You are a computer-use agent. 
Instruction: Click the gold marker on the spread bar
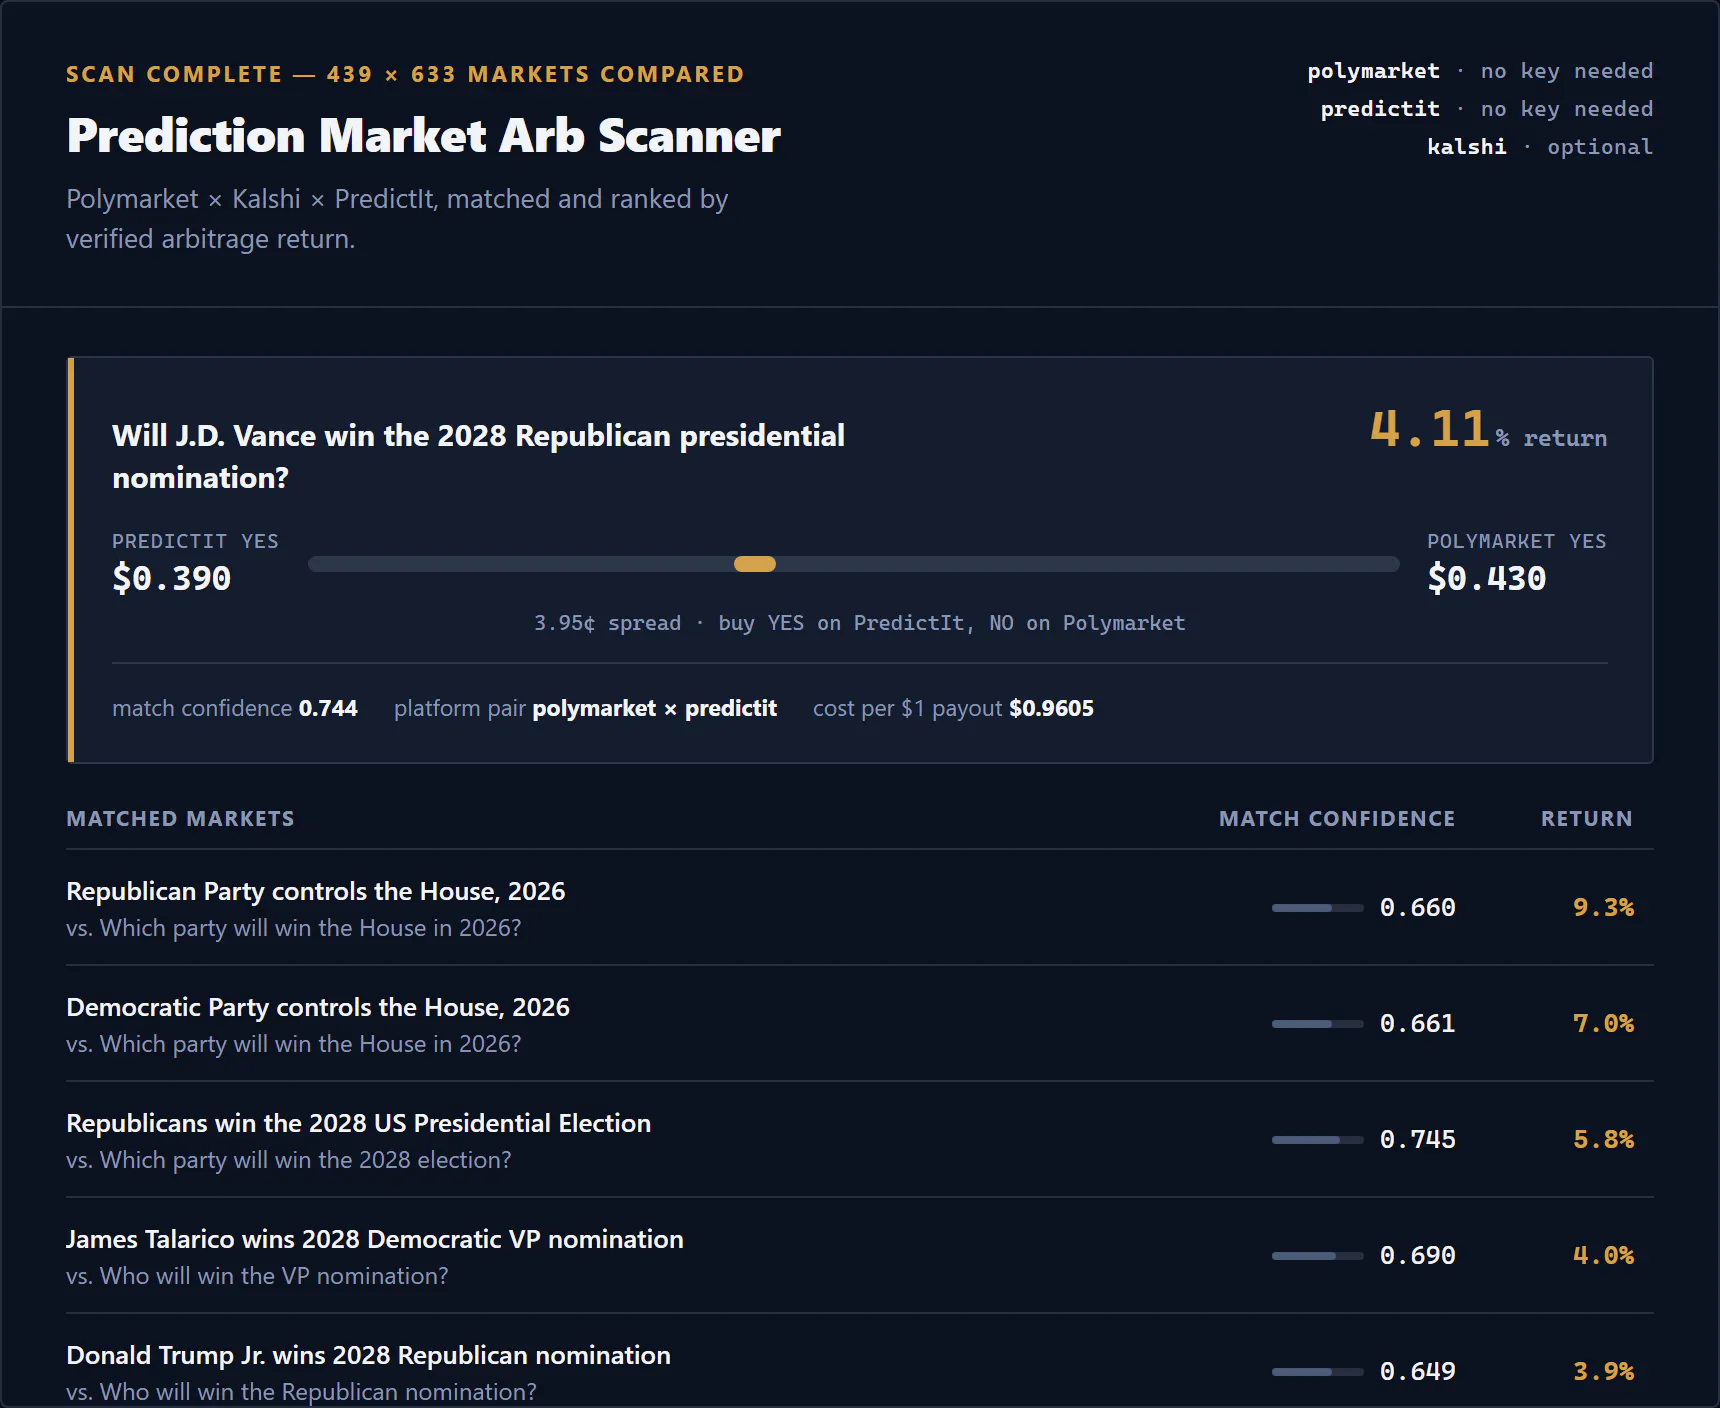[x=755, y=564]
